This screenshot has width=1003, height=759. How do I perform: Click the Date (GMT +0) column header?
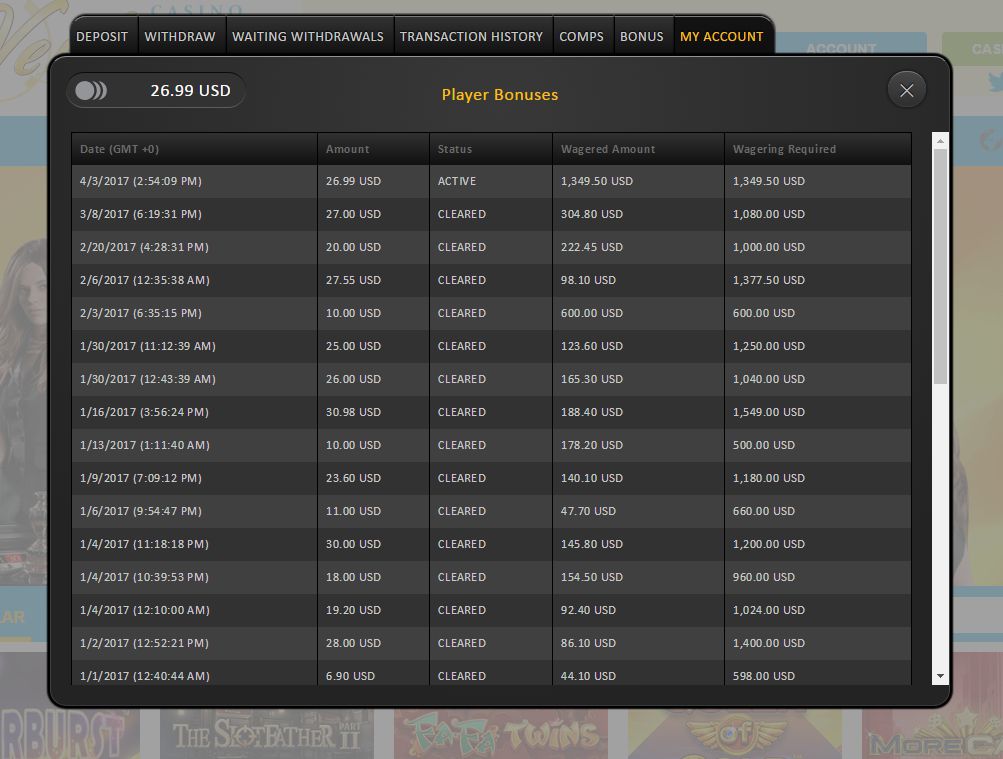point(194,149)
